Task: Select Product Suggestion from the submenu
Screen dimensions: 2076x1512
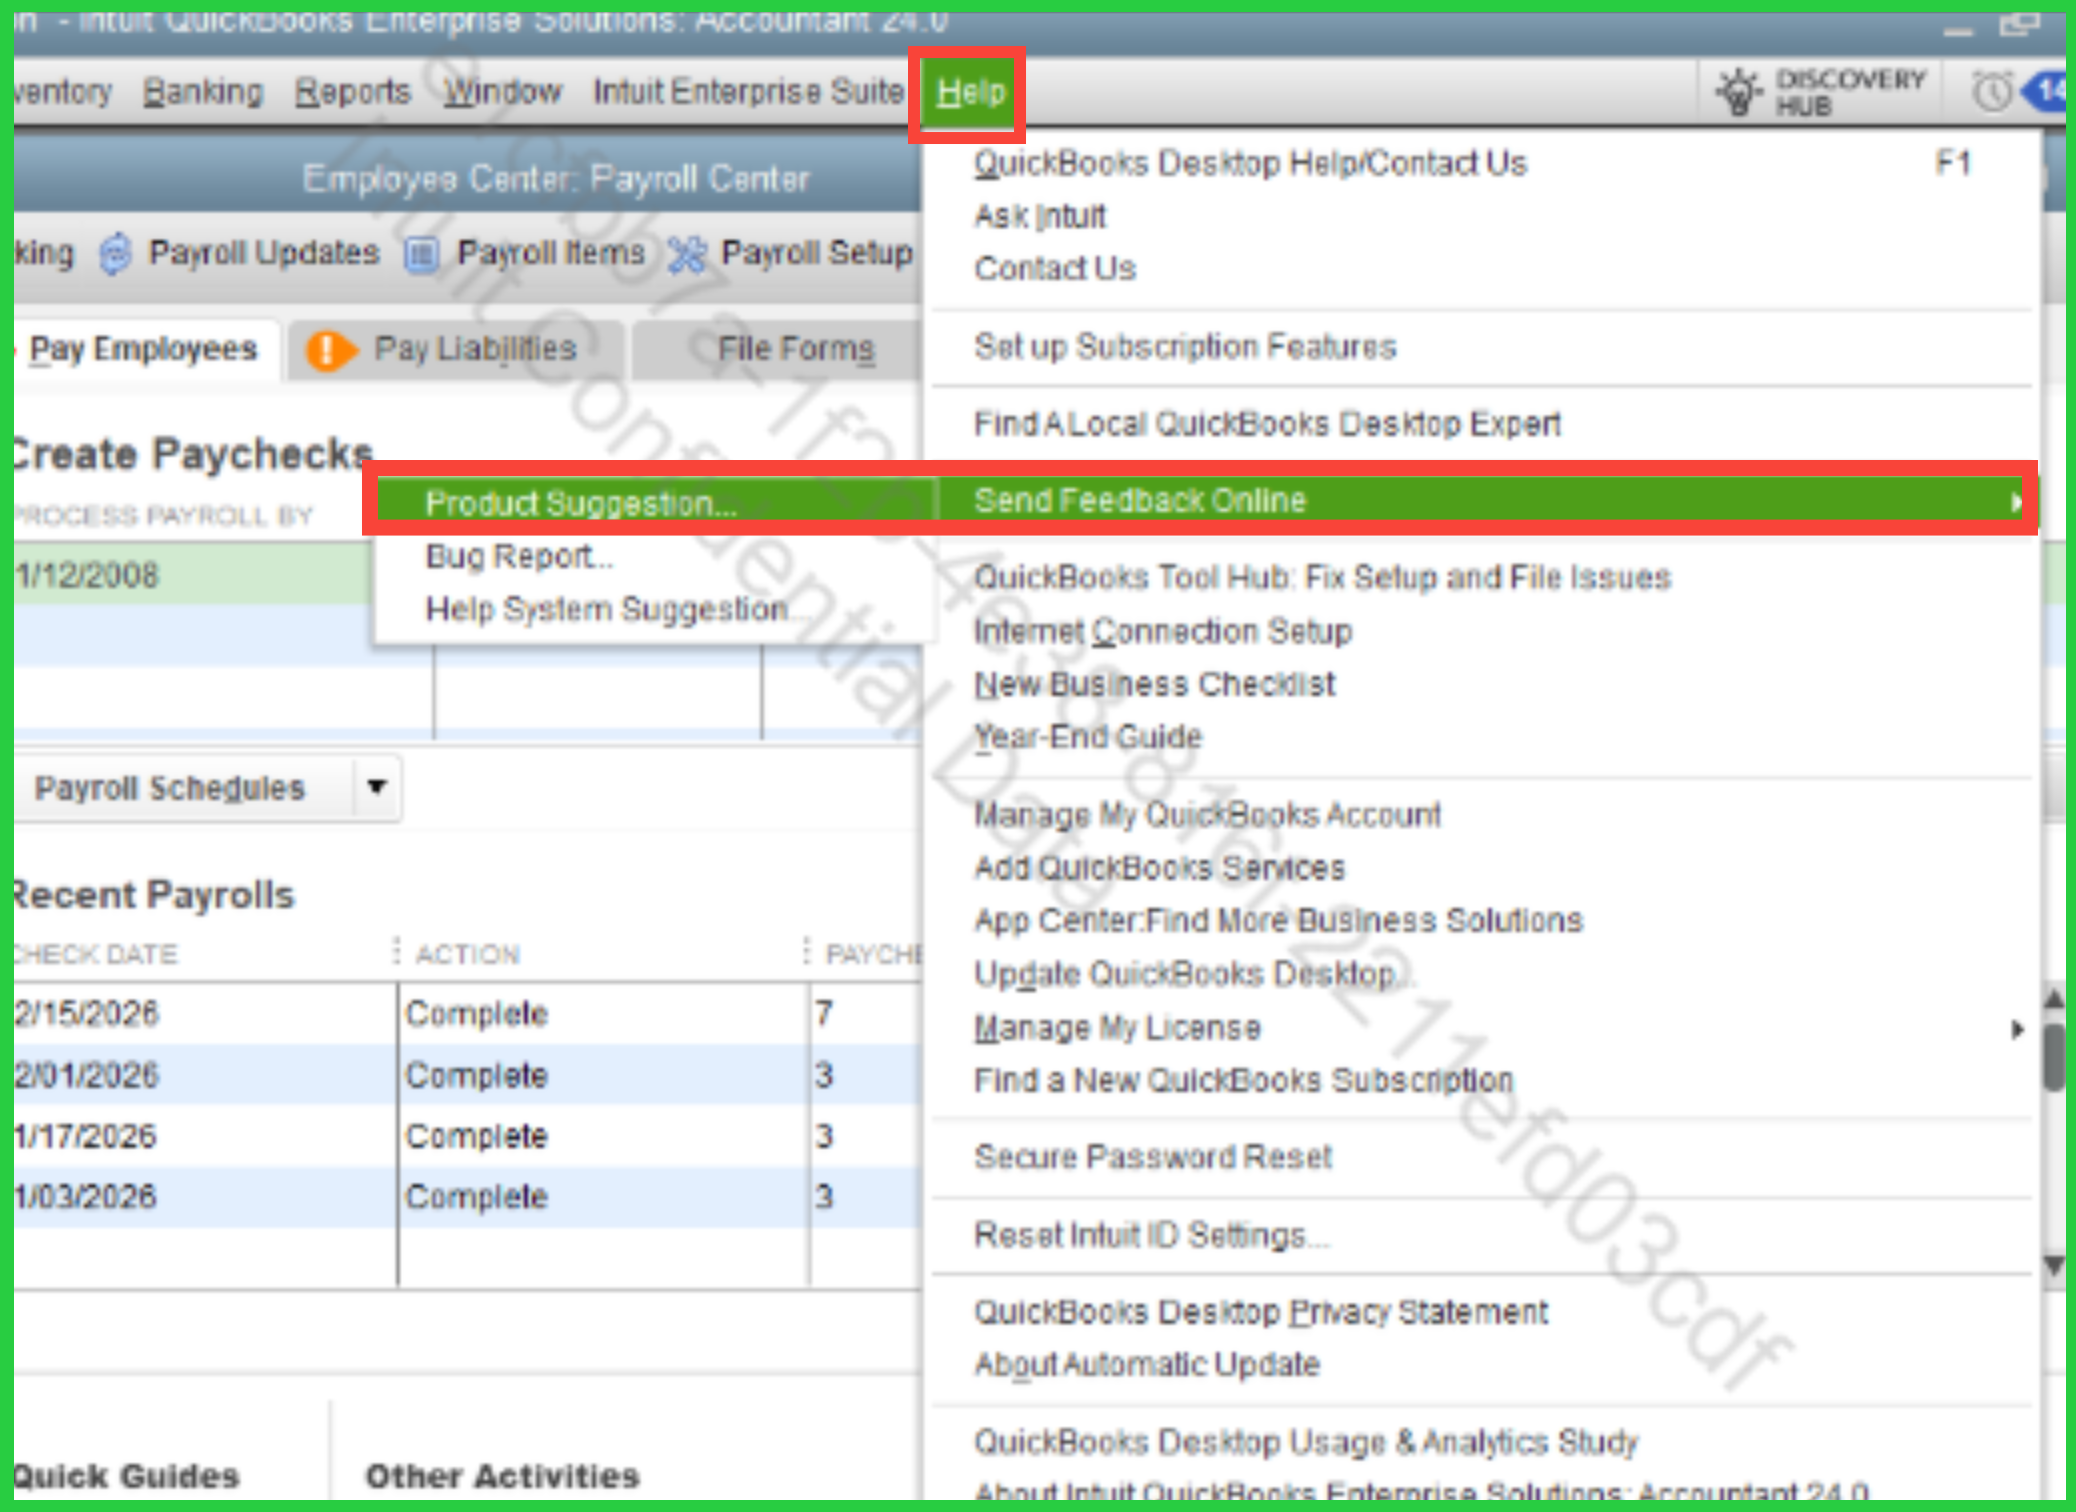Action: click(580, 503)
